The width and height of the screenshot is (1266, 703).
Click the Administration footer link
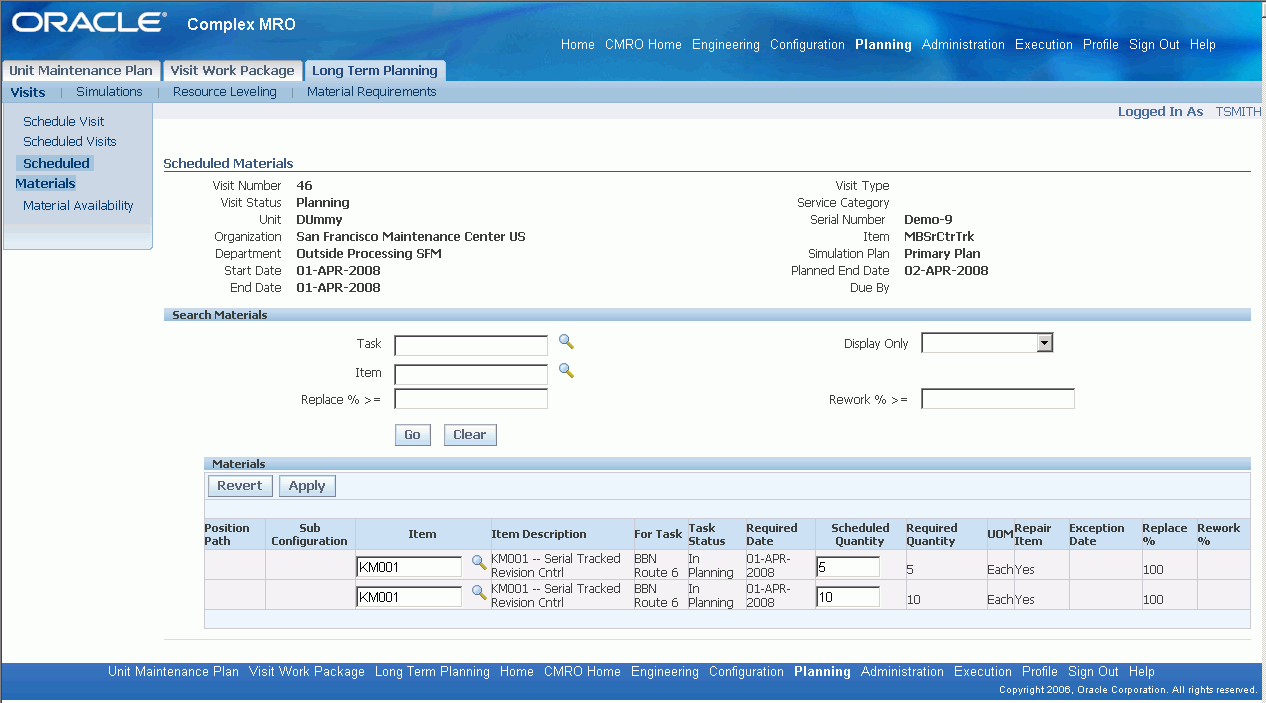902,672
